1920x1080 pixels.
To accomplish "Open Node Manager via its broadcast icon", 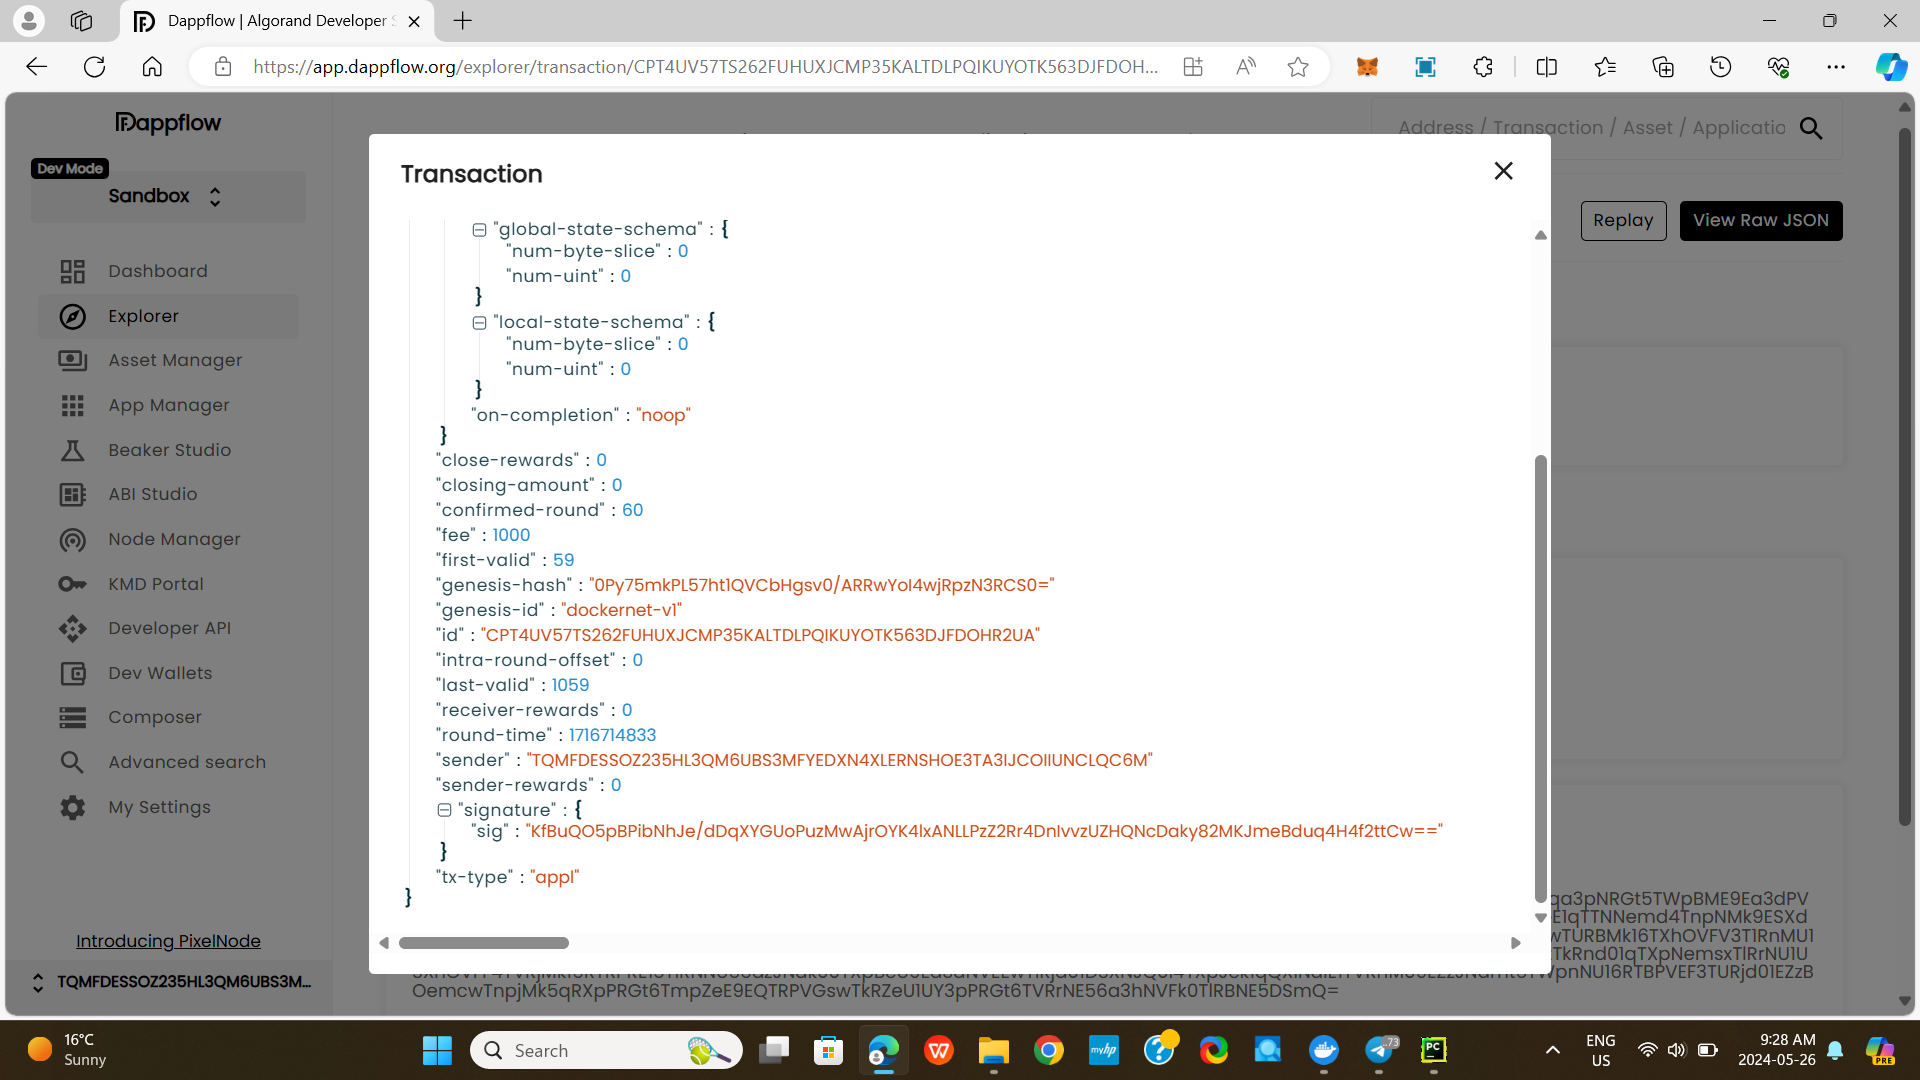I will click(x=72, y=540).
